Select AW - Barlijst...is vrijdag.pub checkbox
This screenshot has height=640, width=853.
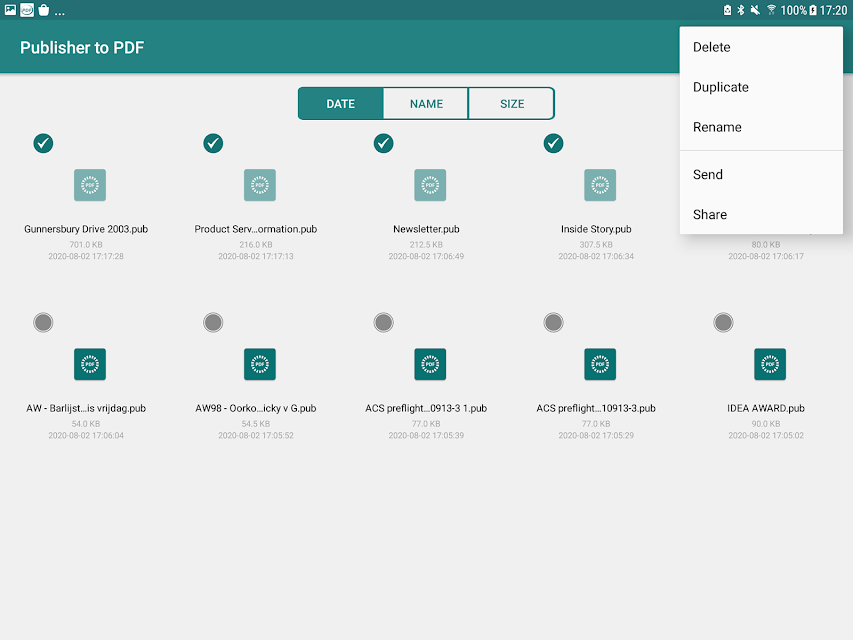pyautogui.click(x=43, y=322)
